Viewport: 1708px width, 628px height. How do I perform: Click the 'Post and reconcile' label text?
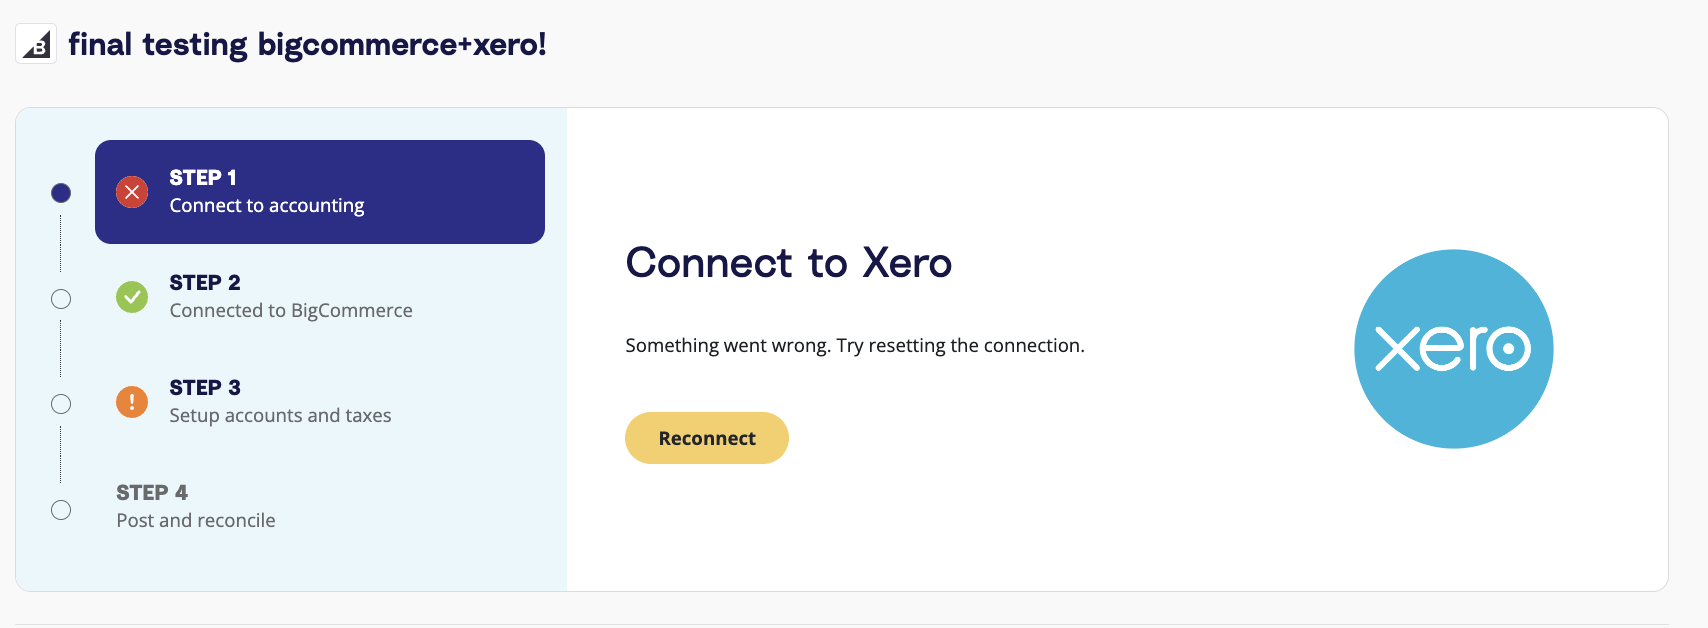click(x=196, y=521)
